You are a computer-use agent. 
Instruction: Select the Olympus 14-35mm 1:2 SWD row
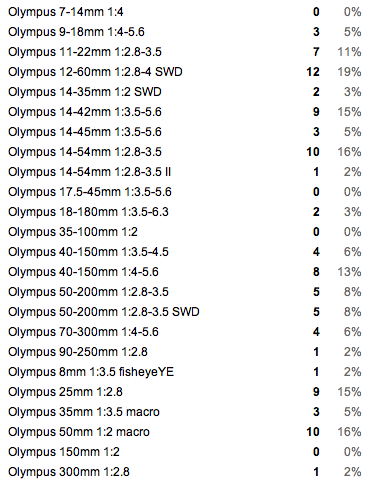click(185, 92)
